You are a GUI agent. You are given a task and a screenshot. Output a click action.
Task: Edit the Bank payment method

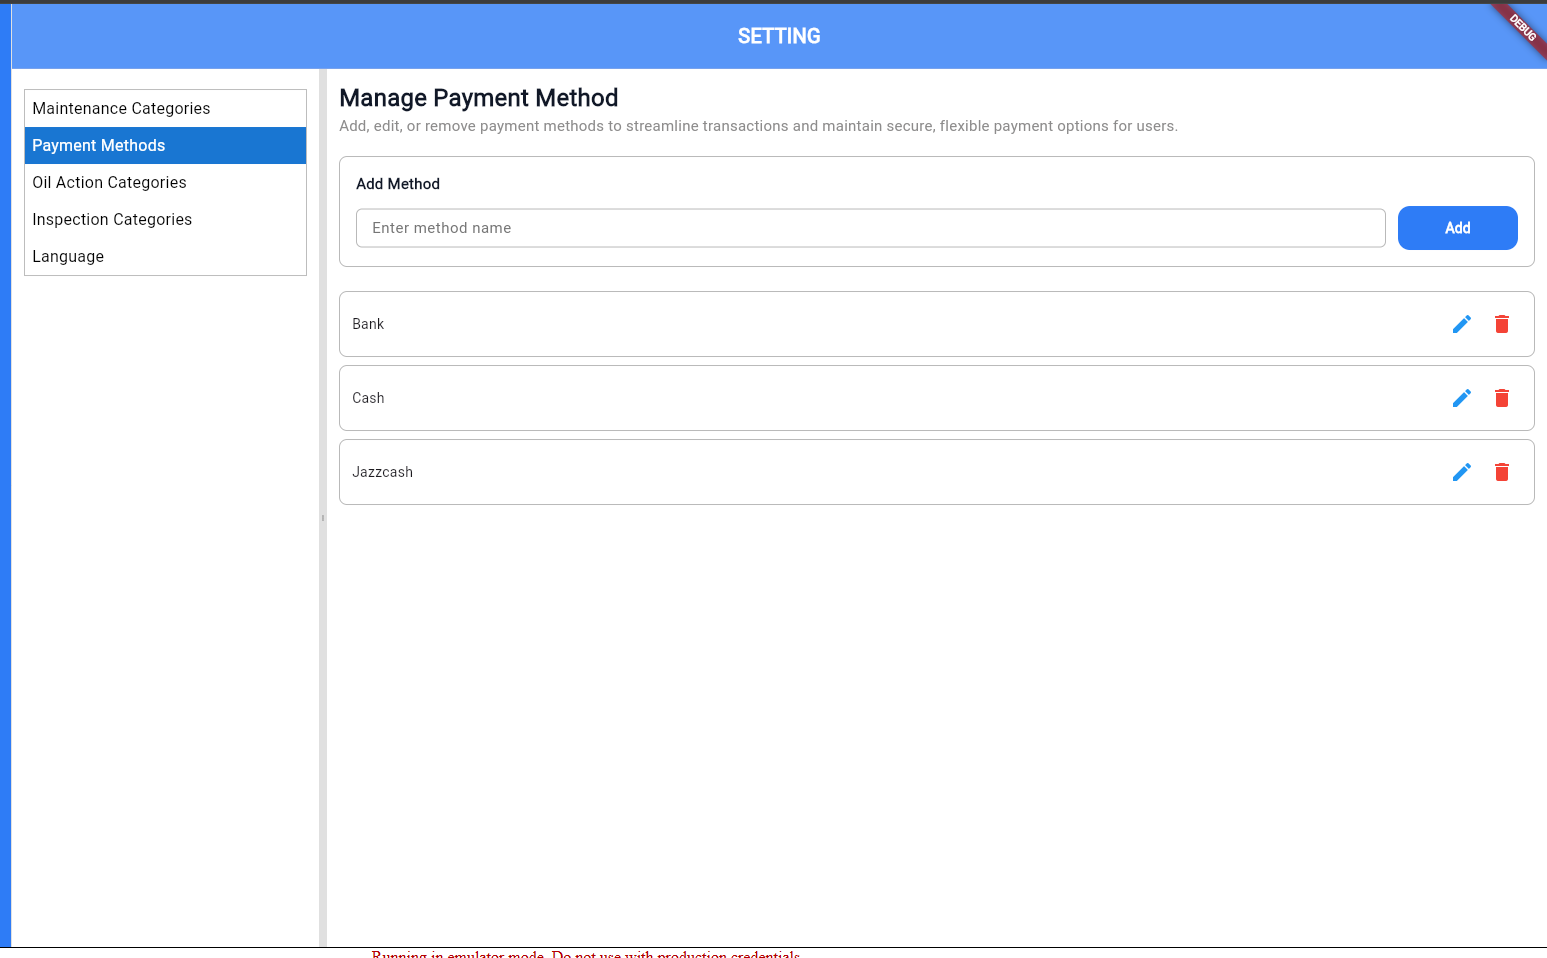point(1461,324)
